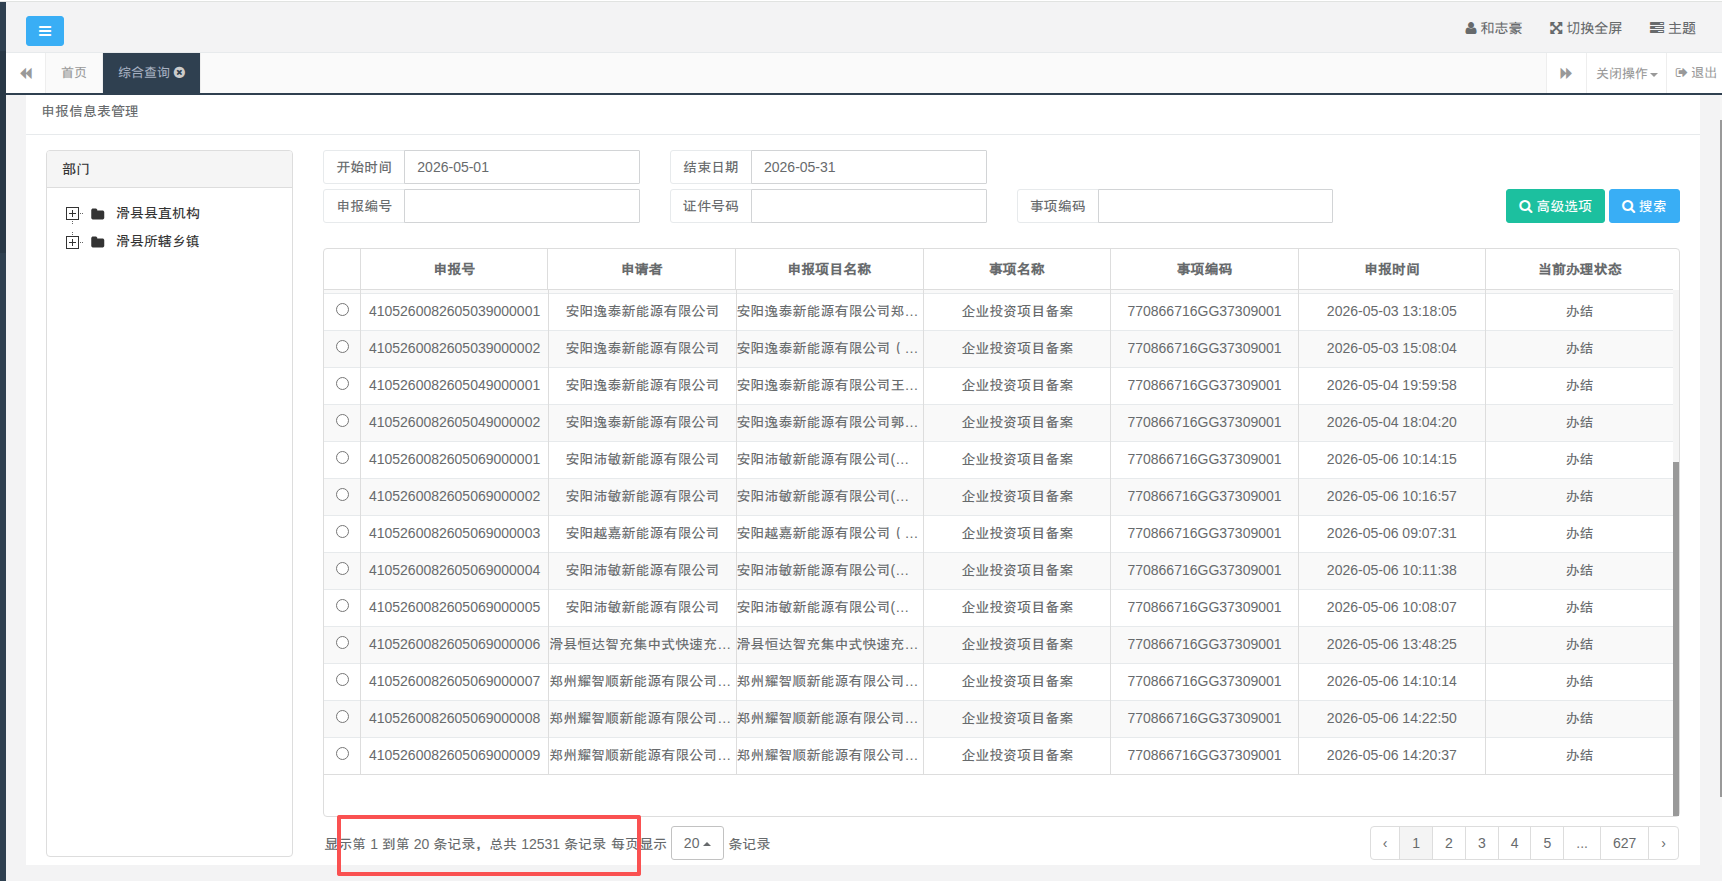Expand the 滑县所辖乡镇 tree node
Screen dimensions: 1722x881
pos(72,241)
